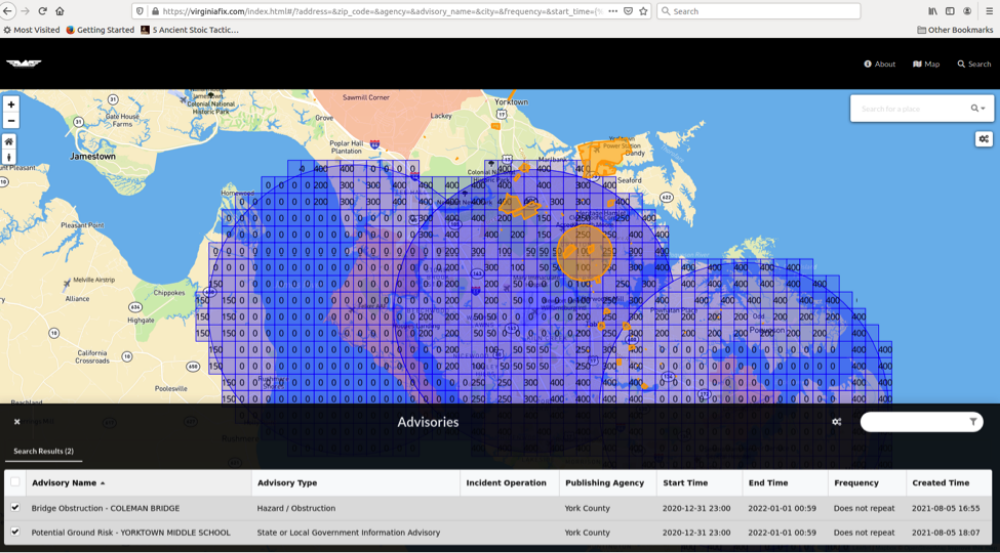Reset map to home extent
1000x553 pixels.
[x=10, y=142]
